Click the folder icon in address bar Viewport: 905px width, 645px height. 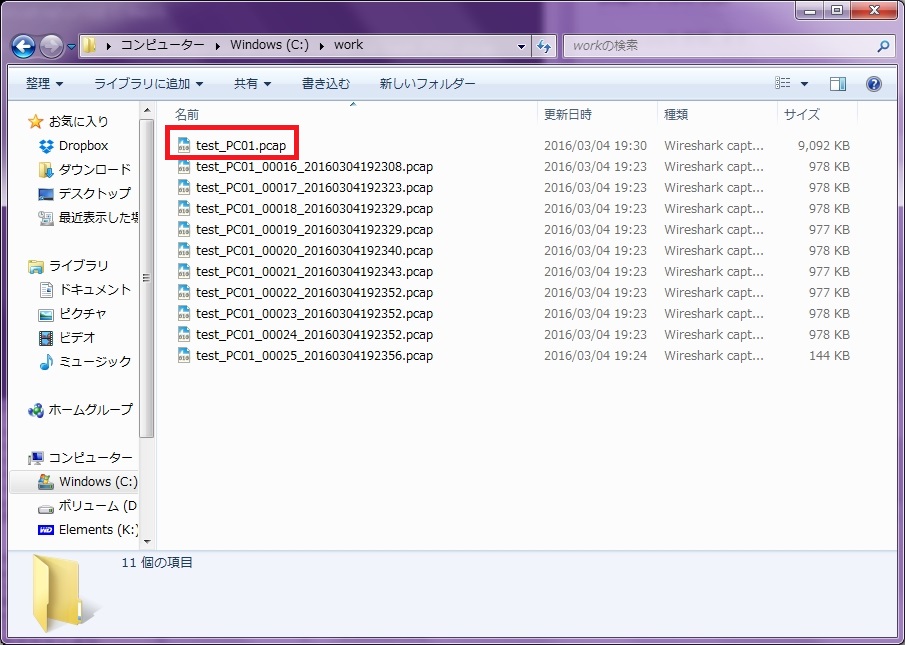coord(89,46)
